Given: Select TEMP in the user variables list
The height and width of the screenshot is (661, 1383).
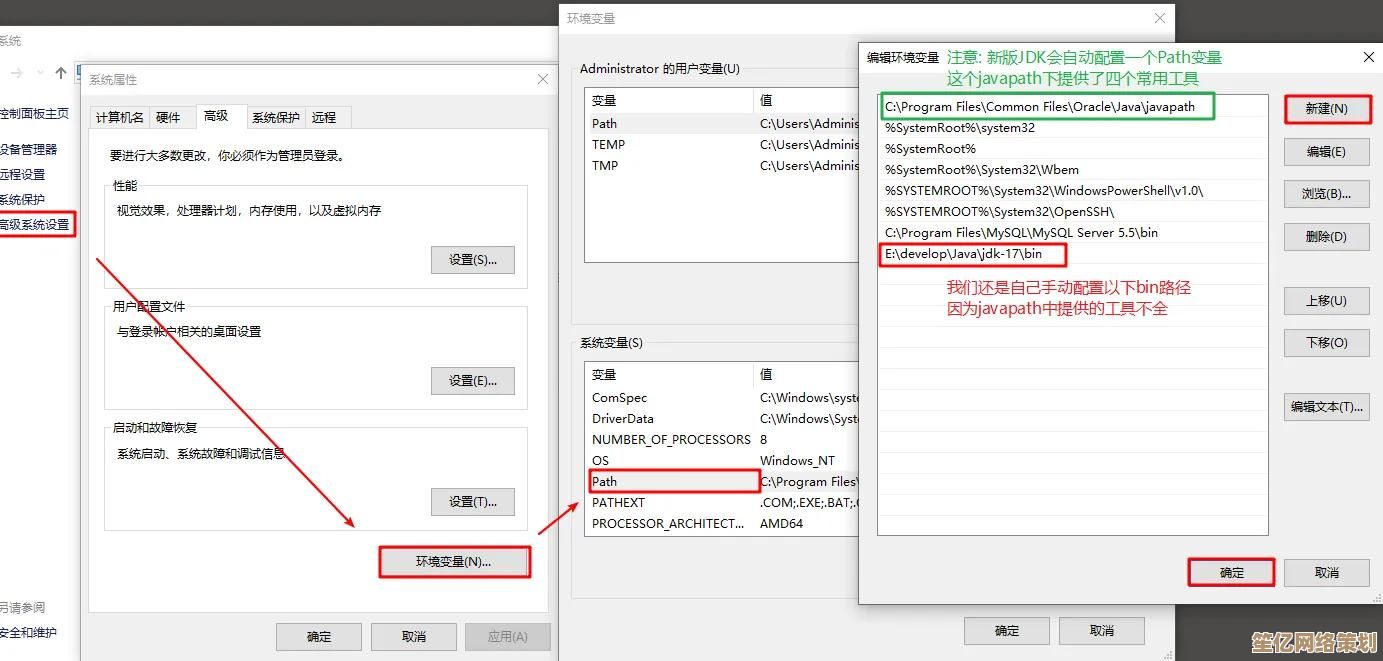Looking at the screenshot, I should point(608,145).
